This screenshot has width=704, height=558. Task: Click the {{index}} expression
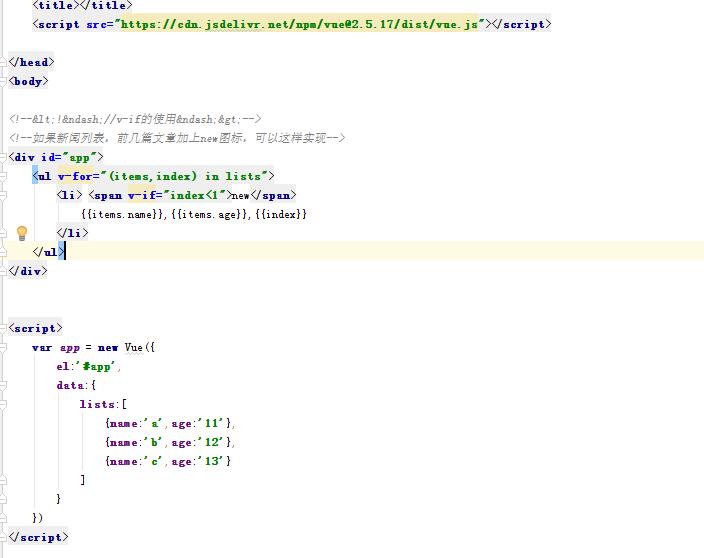(281, 214)
